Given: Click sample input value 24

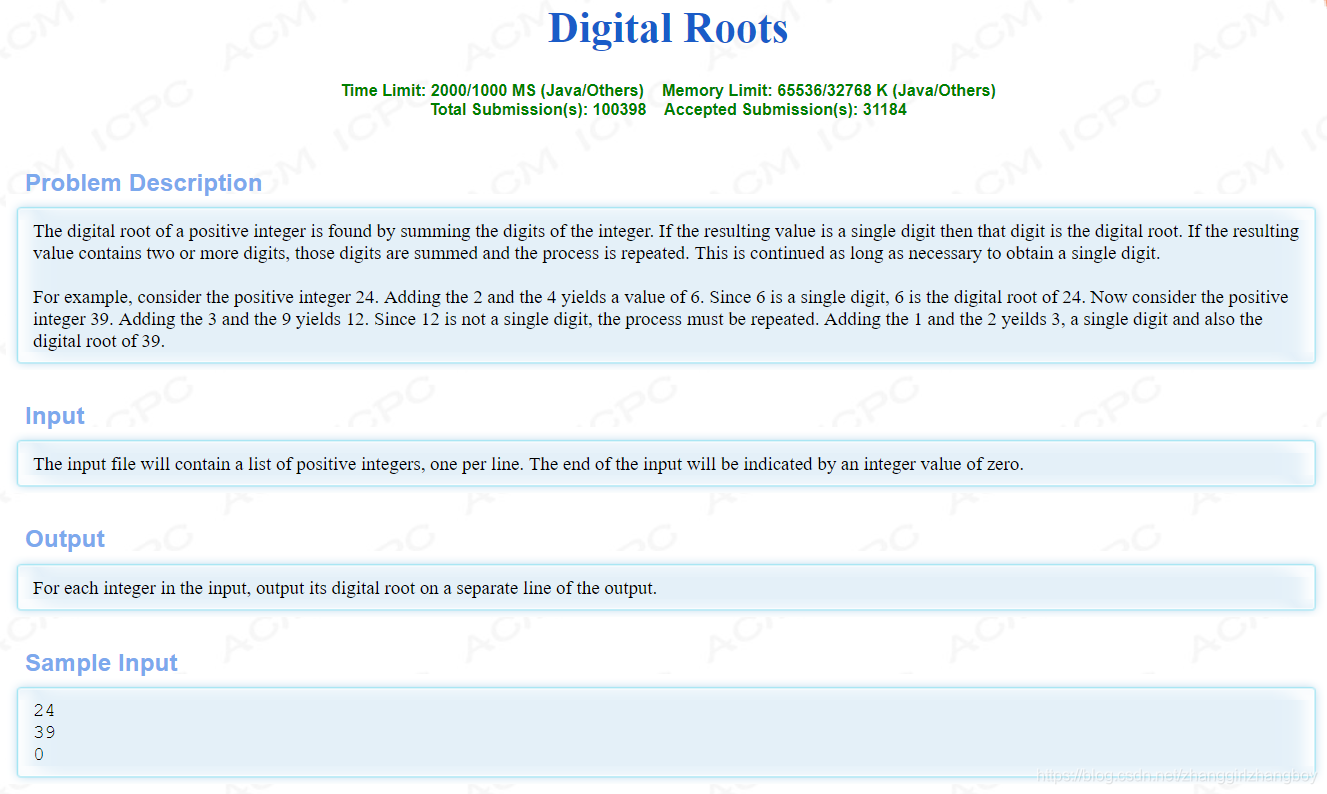Looking at the screenshot, I should pyautogui.click(x=44, y=710).
